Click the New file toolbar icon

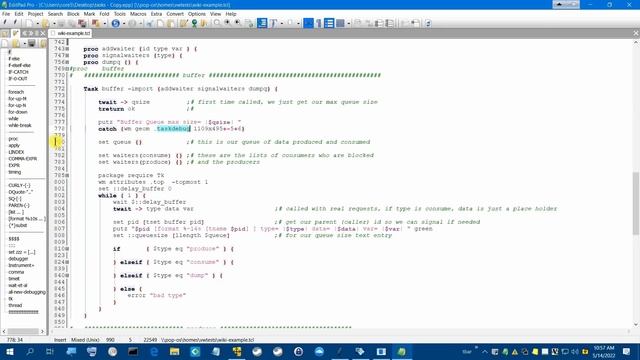29,23
